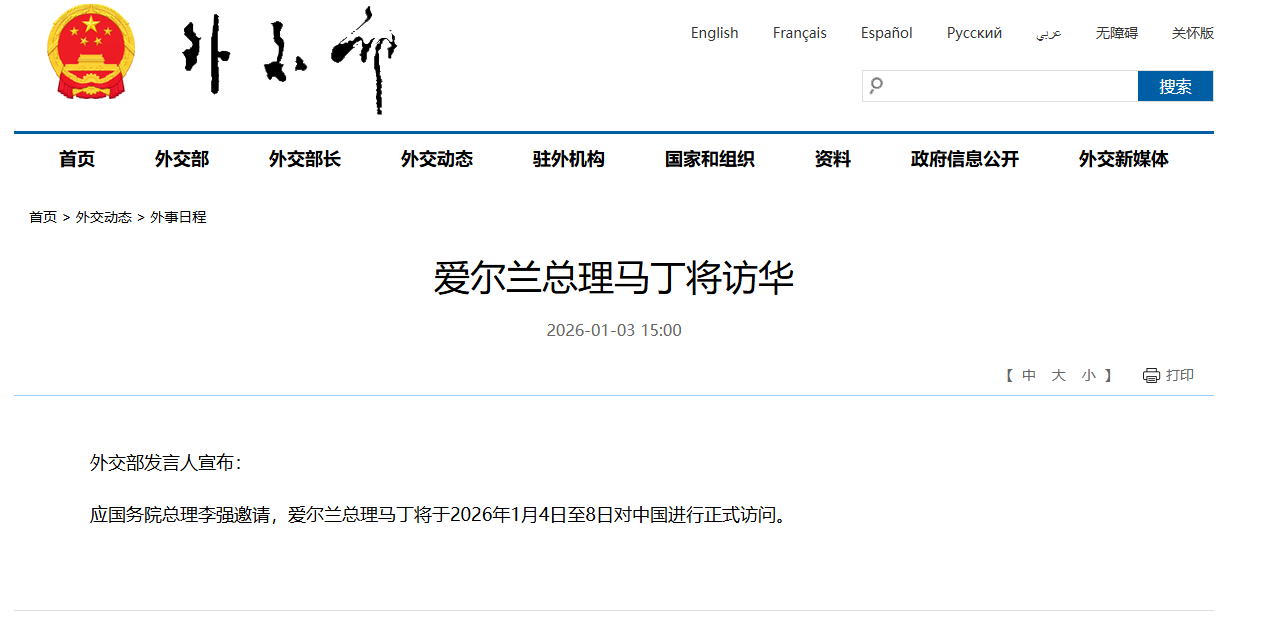Select 中 to set medium font size
The height and width of the screenshot is (640, 1266).
[x=1028, y=375]
